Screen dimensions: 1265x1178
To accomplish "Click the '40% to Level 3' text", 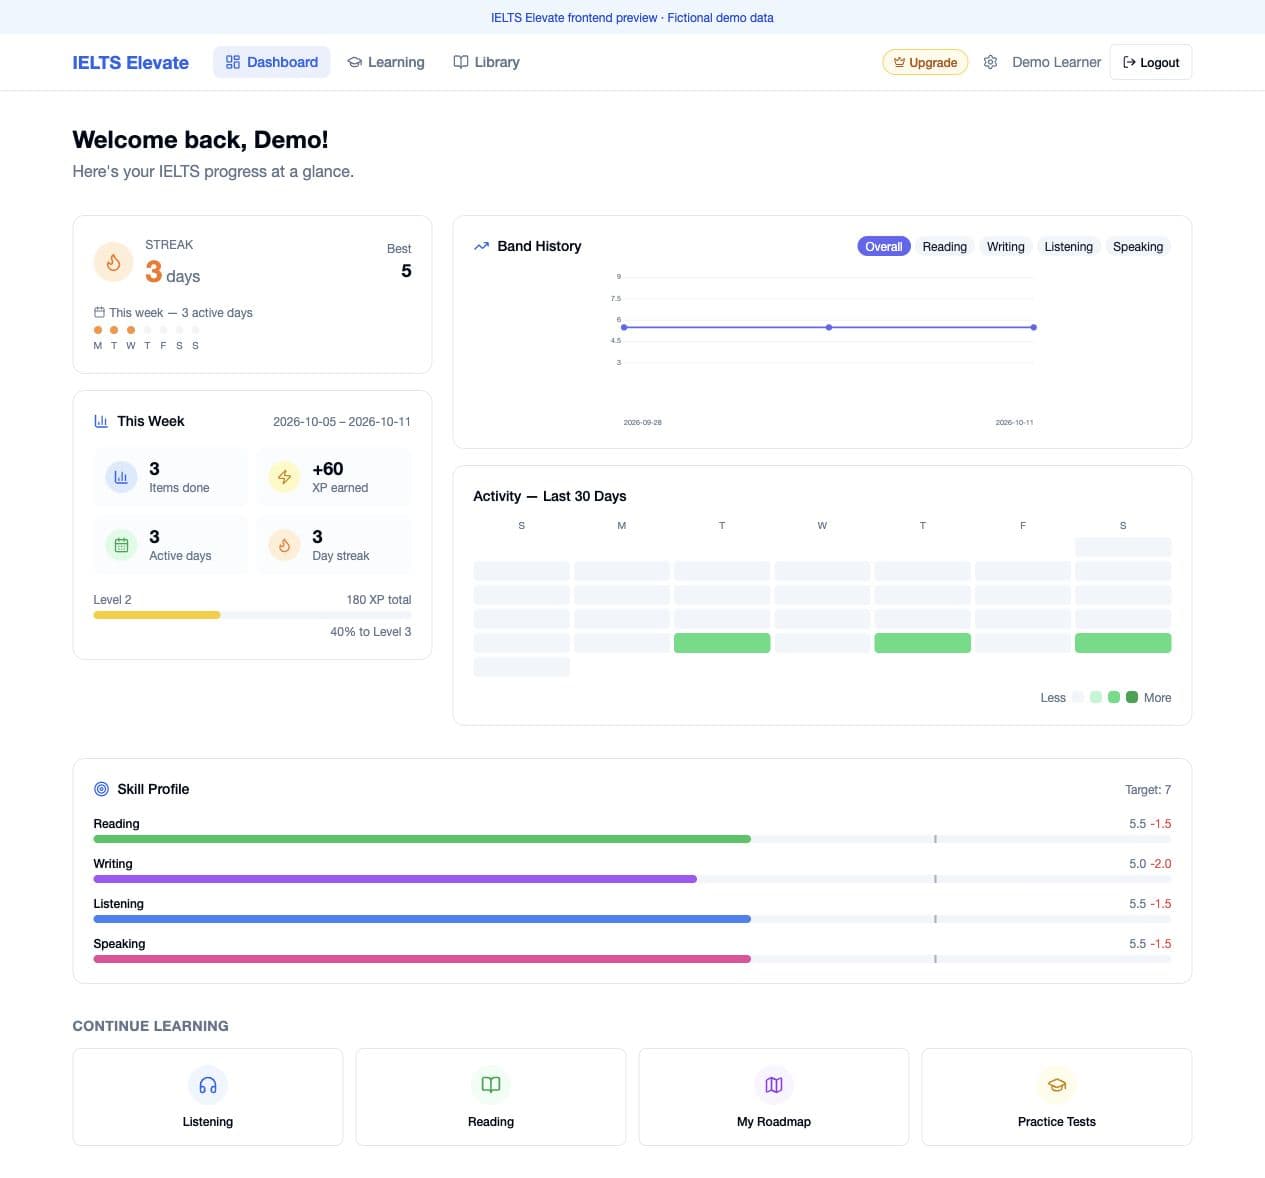I will tap(370, 632).
